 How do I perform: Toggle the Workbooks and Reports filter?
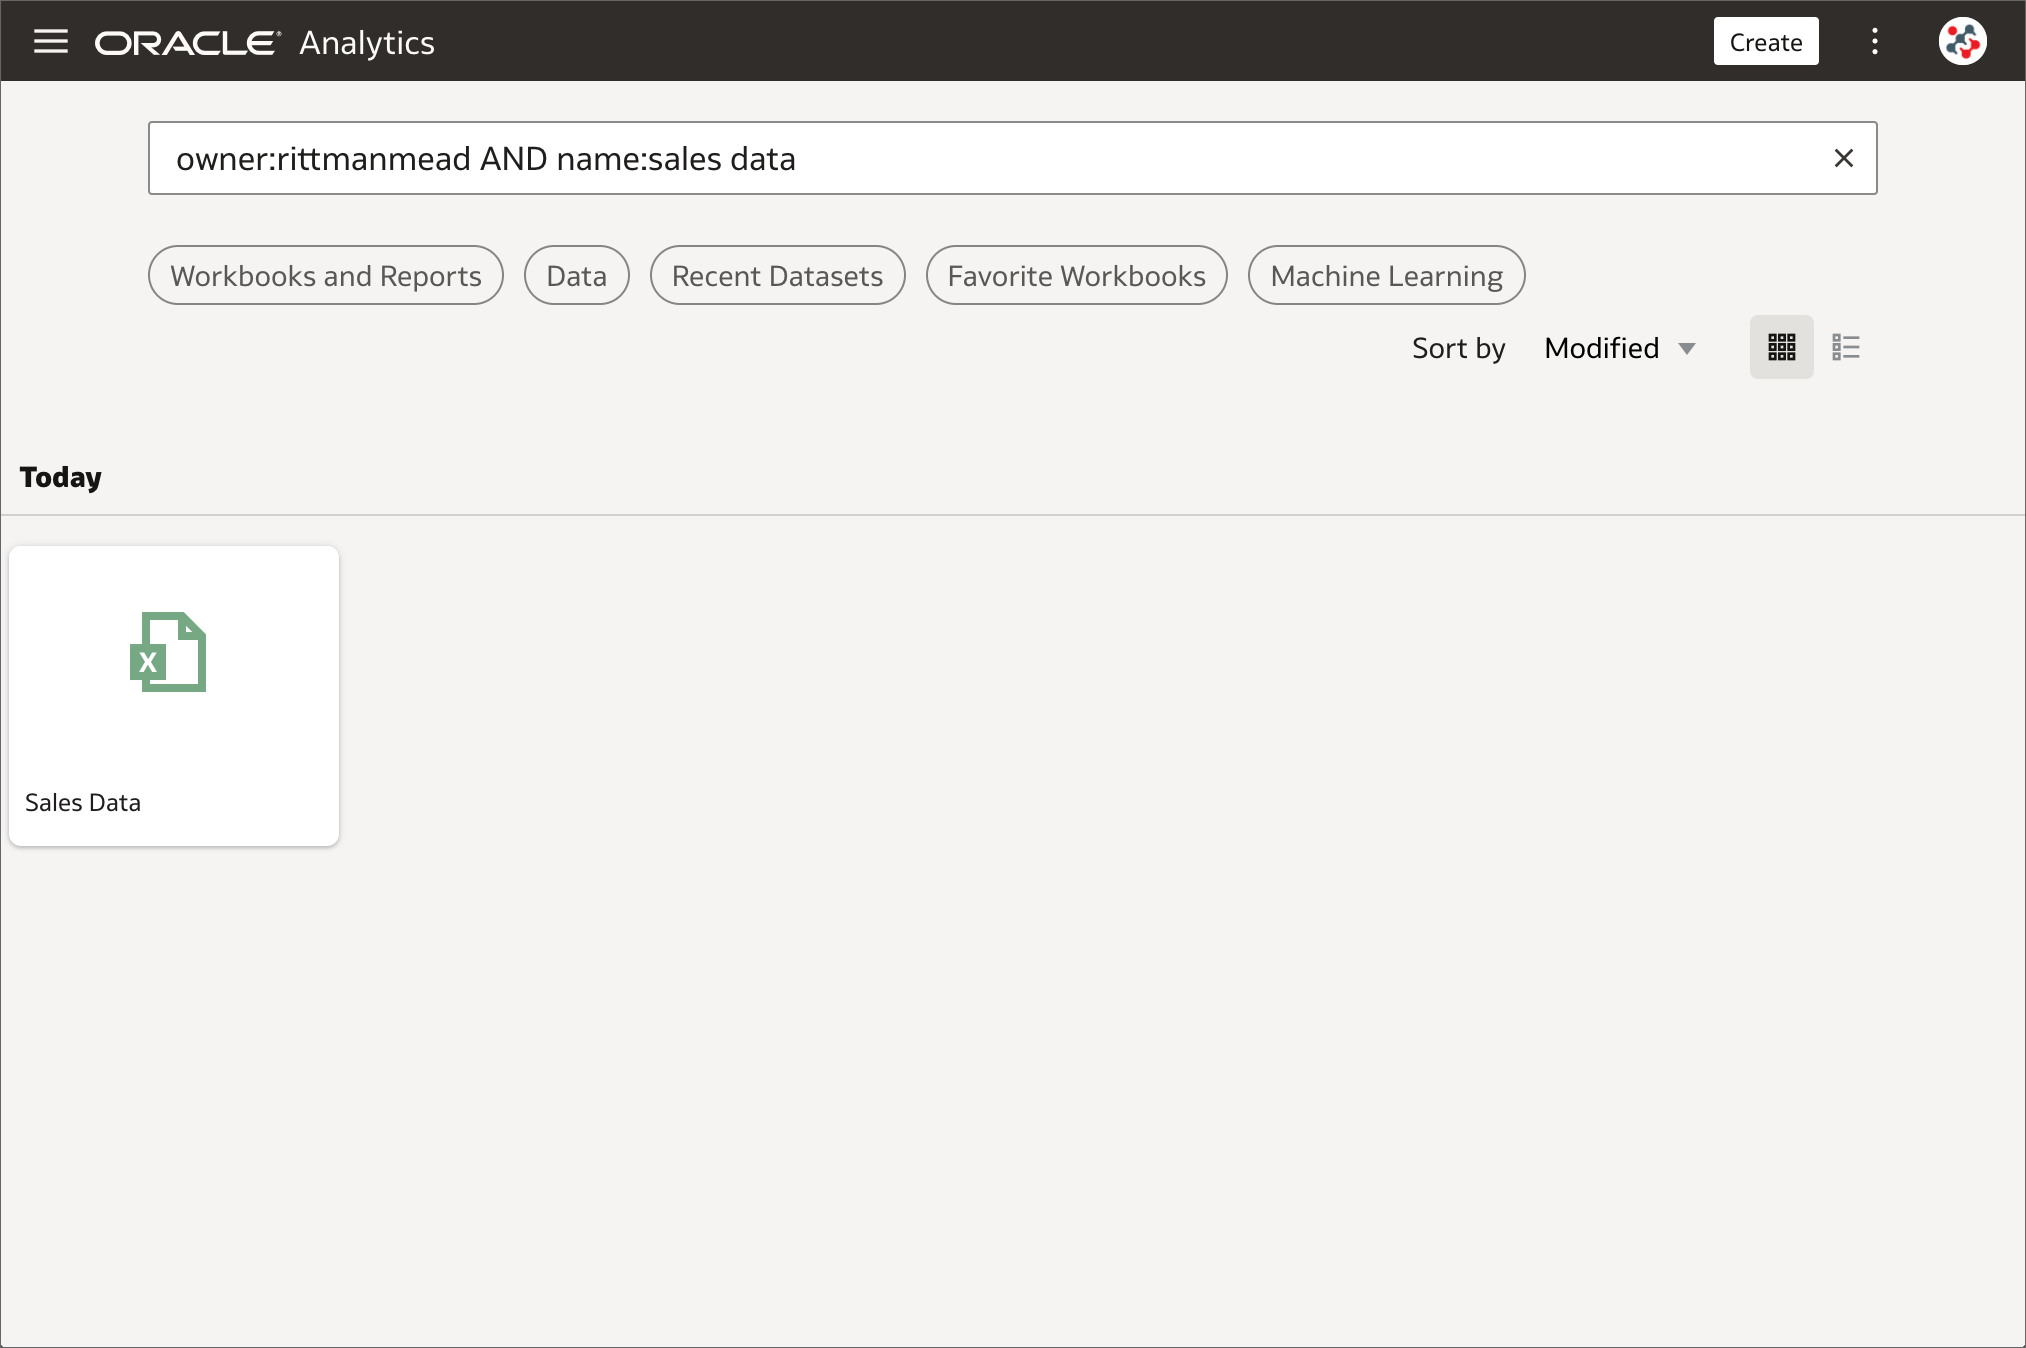325,275
